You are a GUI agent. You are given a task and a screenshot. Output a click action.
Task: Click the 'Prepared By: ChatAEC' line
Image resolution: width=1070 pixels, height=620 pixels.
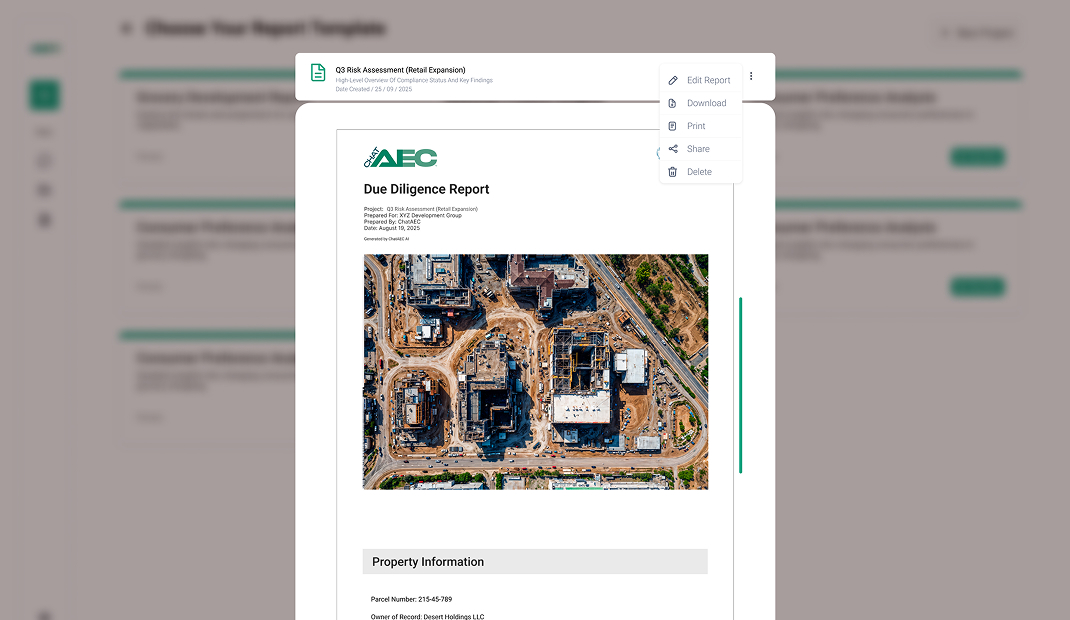click(x=392, y=222)
